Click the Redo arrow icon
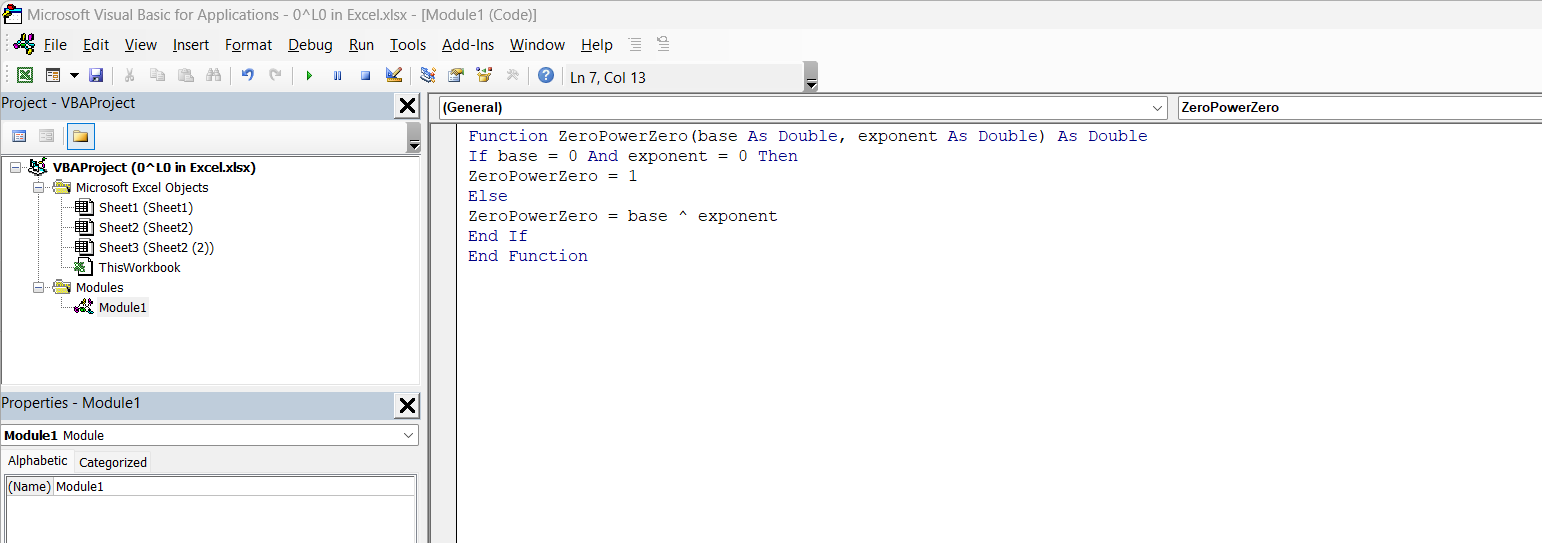This screenshot has height=543, width=1542. point(275,76)
